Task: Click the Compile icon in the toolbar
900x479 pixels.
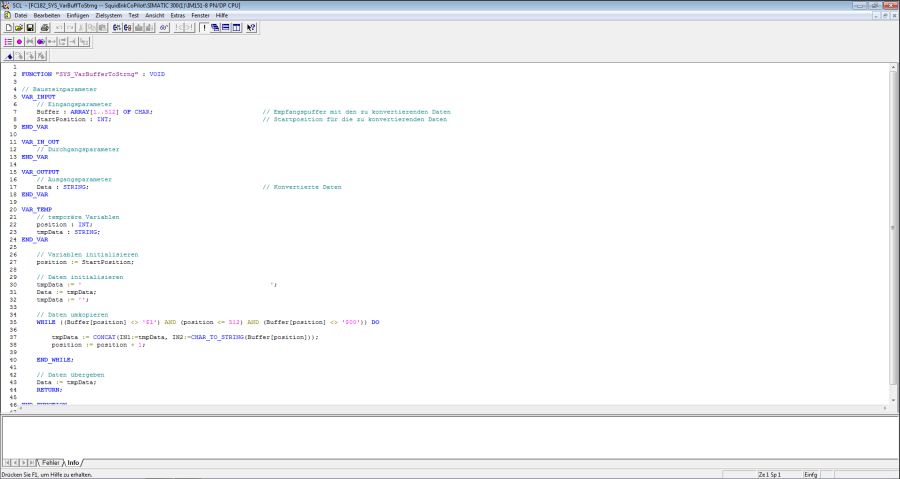Action: [116, 28]
